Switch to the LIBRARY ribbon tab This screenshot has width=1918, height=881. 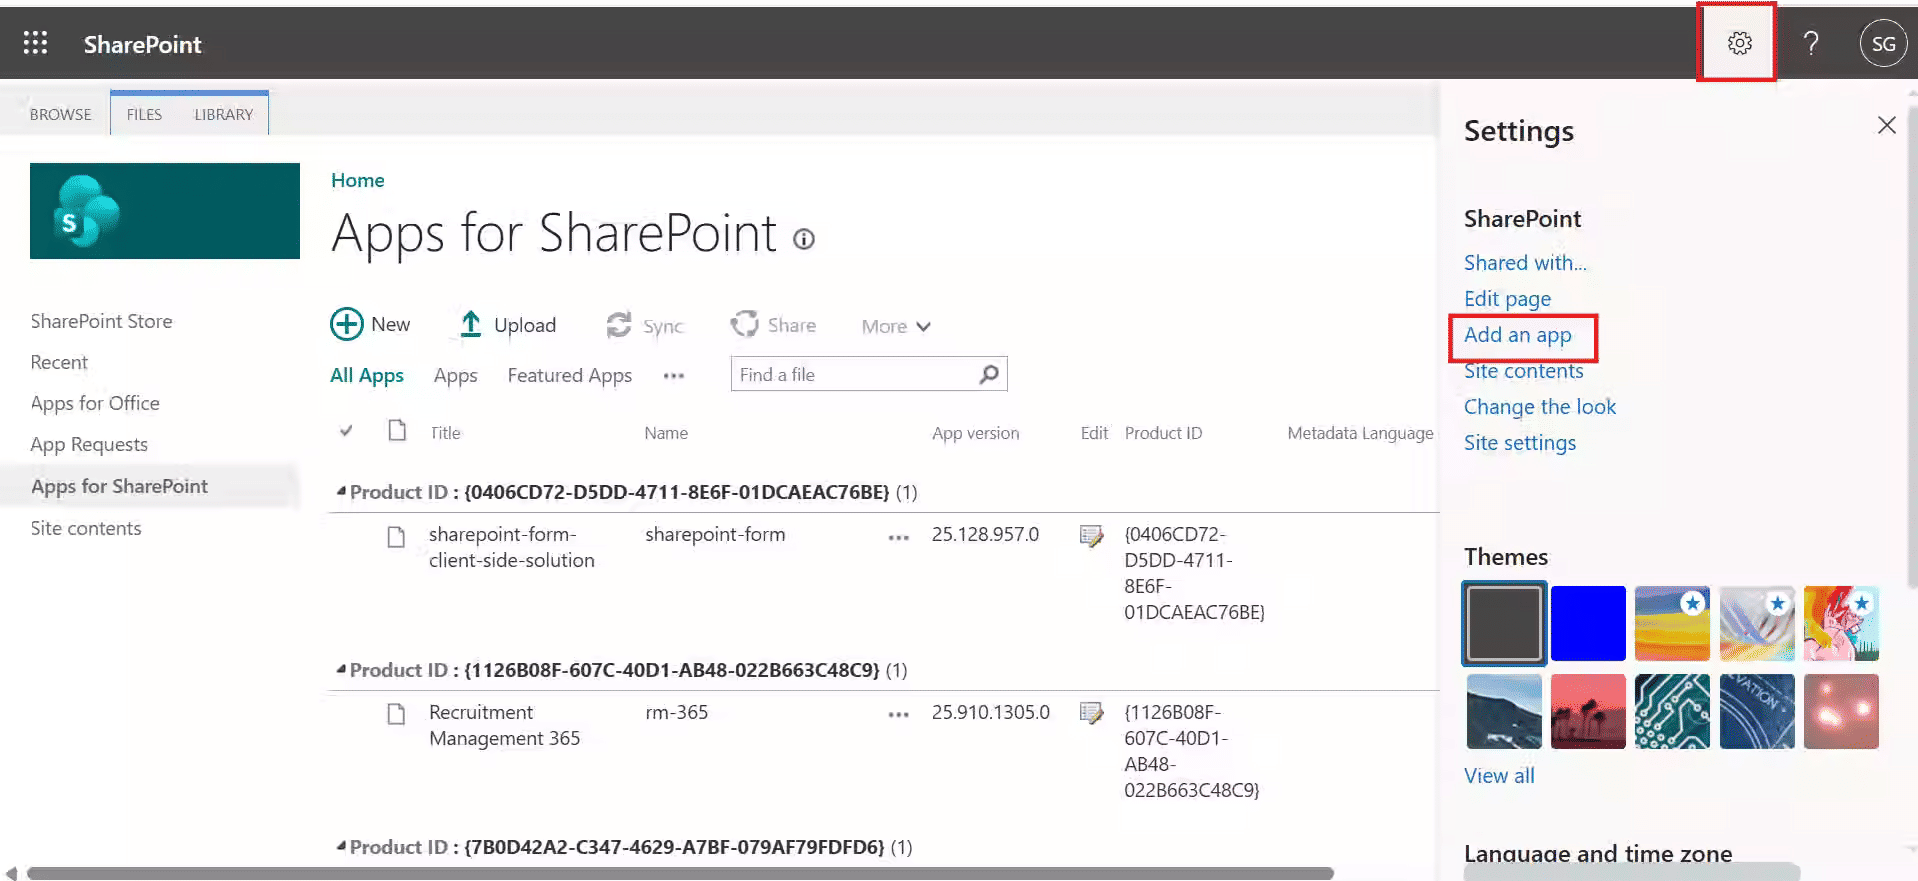tap(223, 114)
